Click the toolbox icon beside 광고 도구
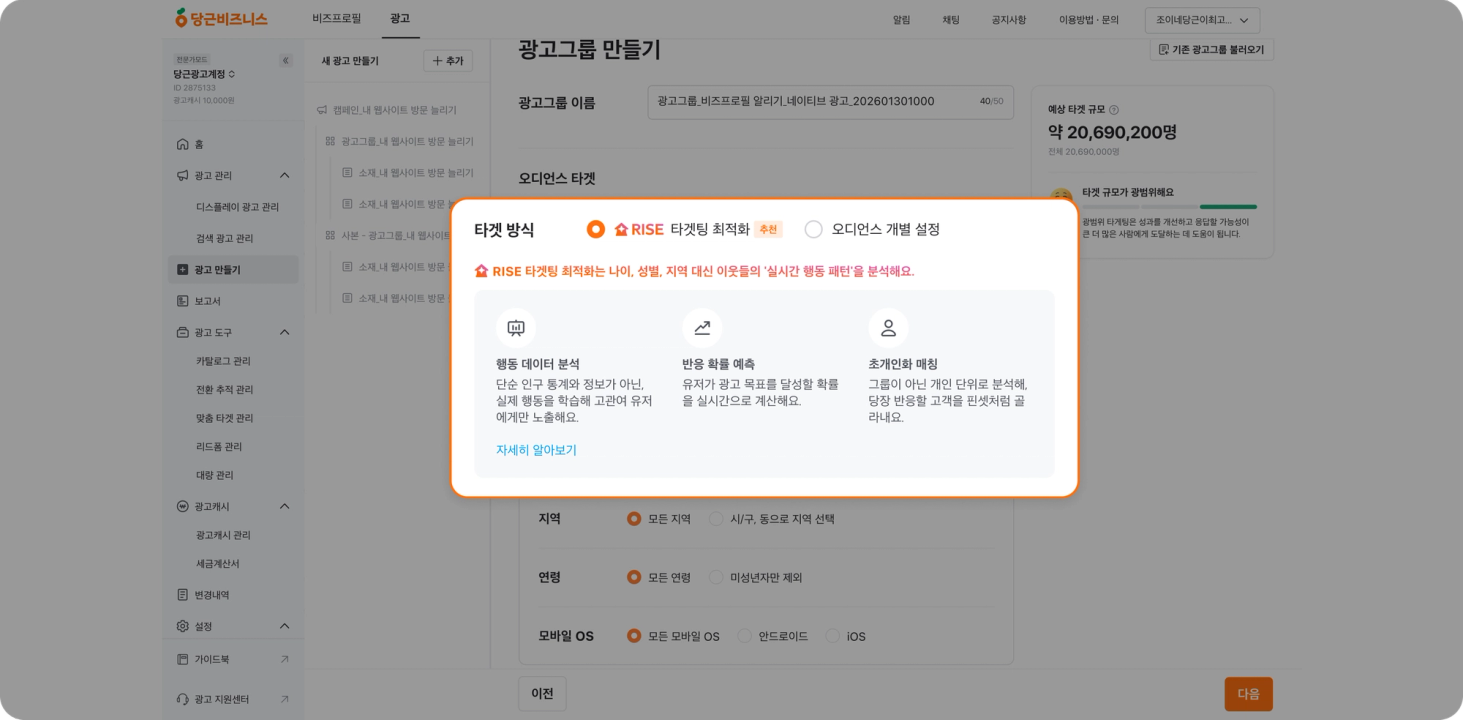This screenshot has width=1463, height=720. coord(182,332)
